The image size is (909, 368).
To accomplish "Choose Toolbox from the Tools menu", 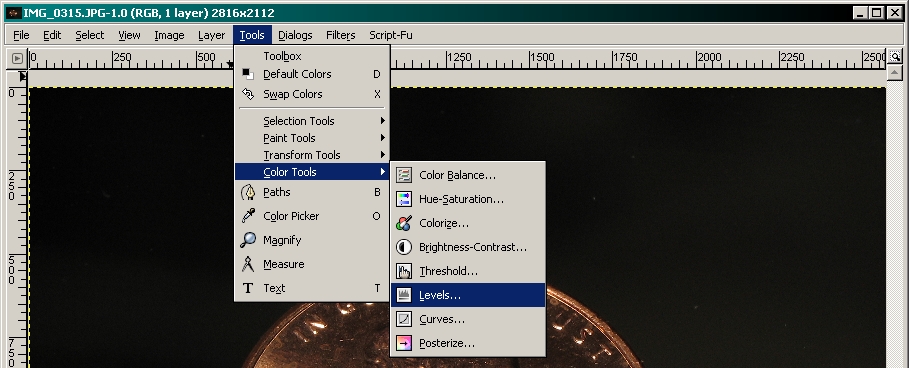I will tap(312, 56).
